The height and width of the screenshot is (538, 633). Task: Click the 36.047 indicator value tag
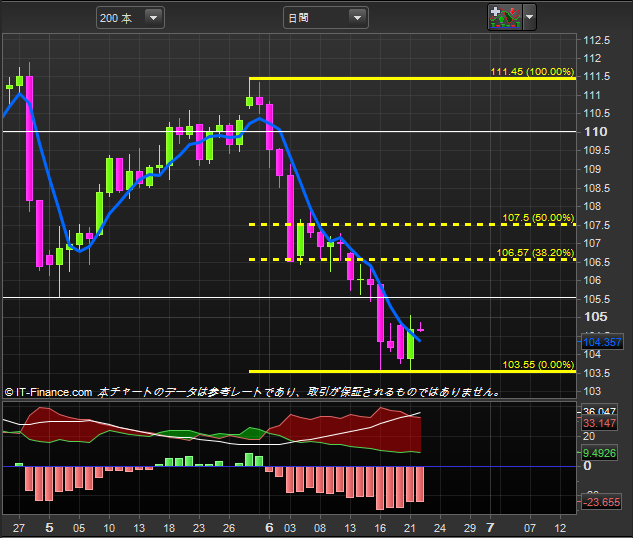(x=599, y=411)
